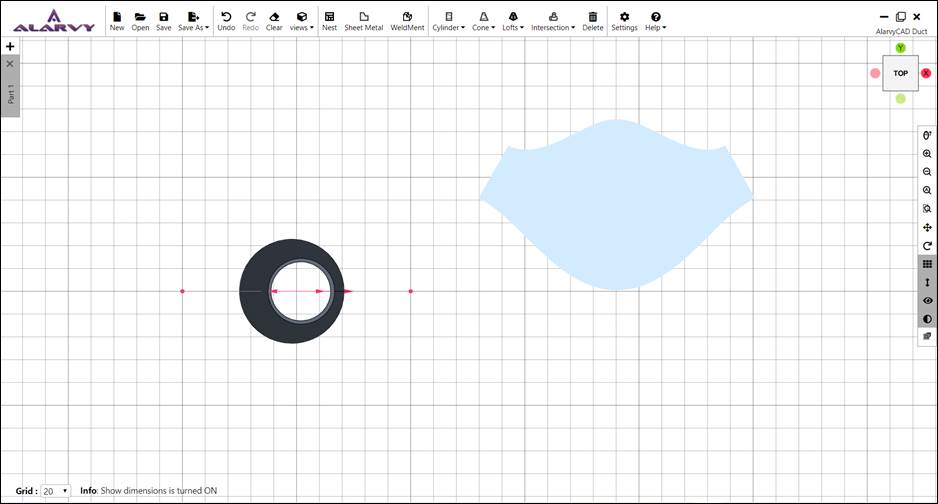
Task: Expand the Cone dropdown
Action: tap(483, 21)
